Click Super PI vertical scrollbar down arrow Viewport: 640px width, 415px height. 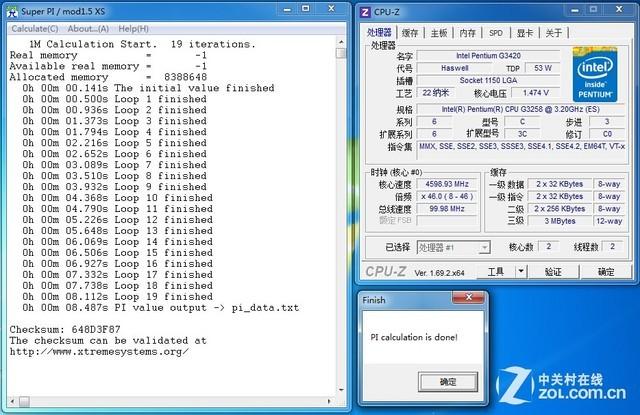[341, 390]
